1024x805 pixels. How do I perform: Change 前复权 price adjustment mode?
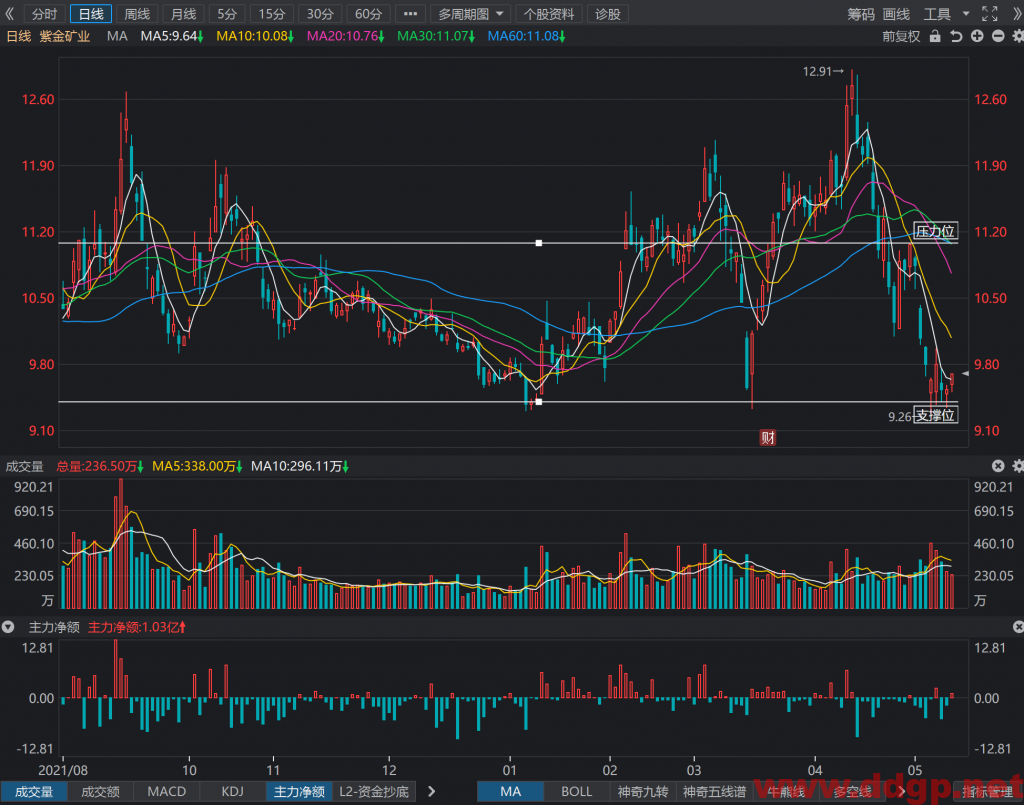tap(901, 37)
